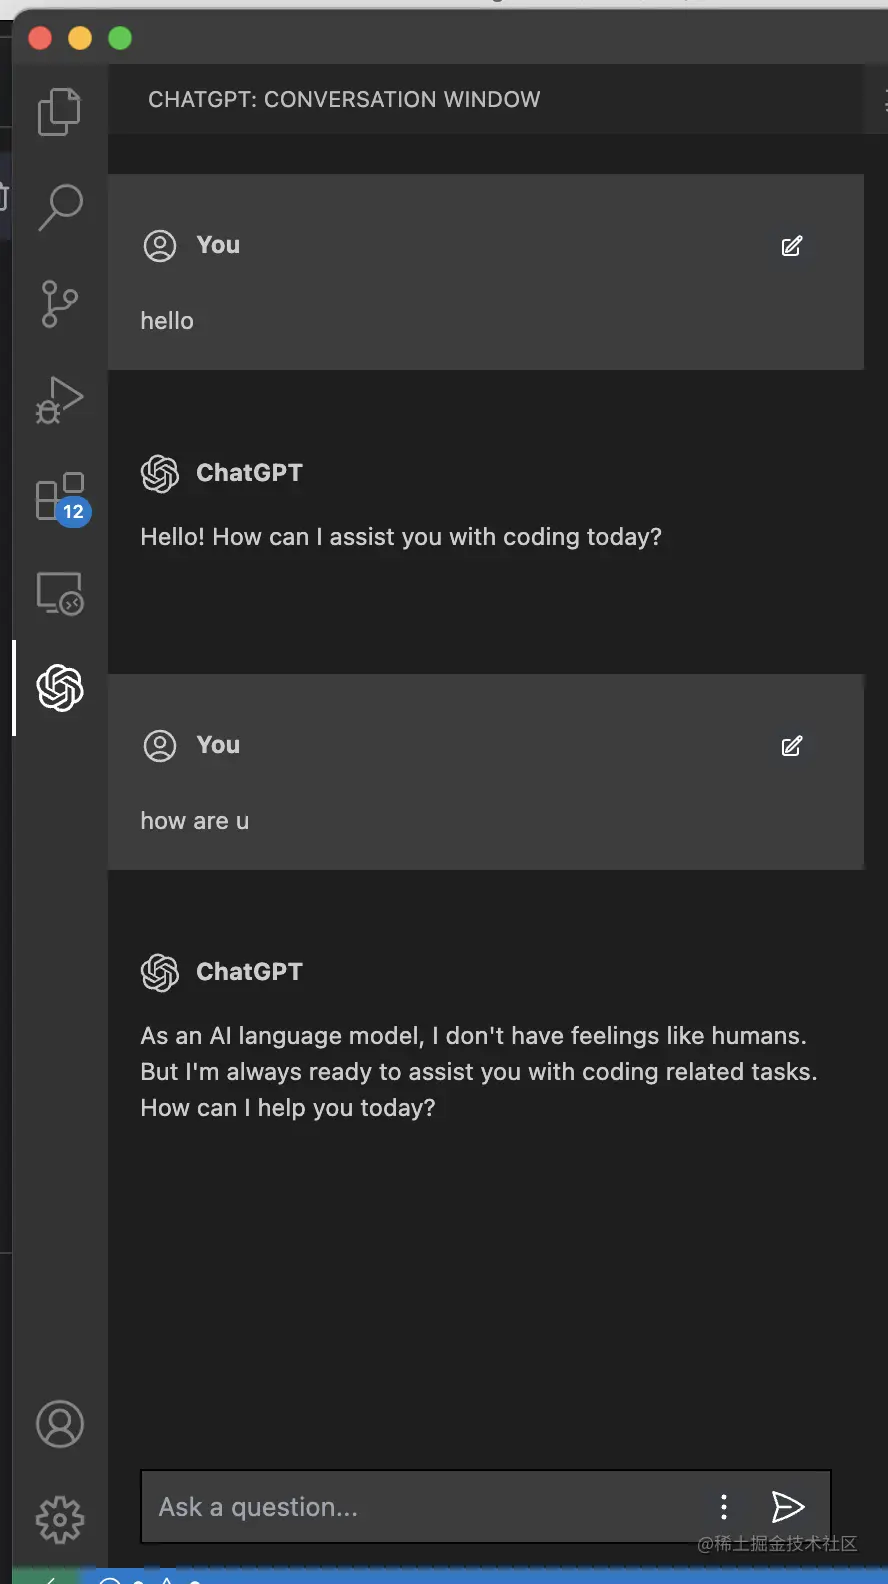The width and height of the screenshot is (888, 1584).
Task: Open the Remote Explorer view
Action: click(60, 593)
